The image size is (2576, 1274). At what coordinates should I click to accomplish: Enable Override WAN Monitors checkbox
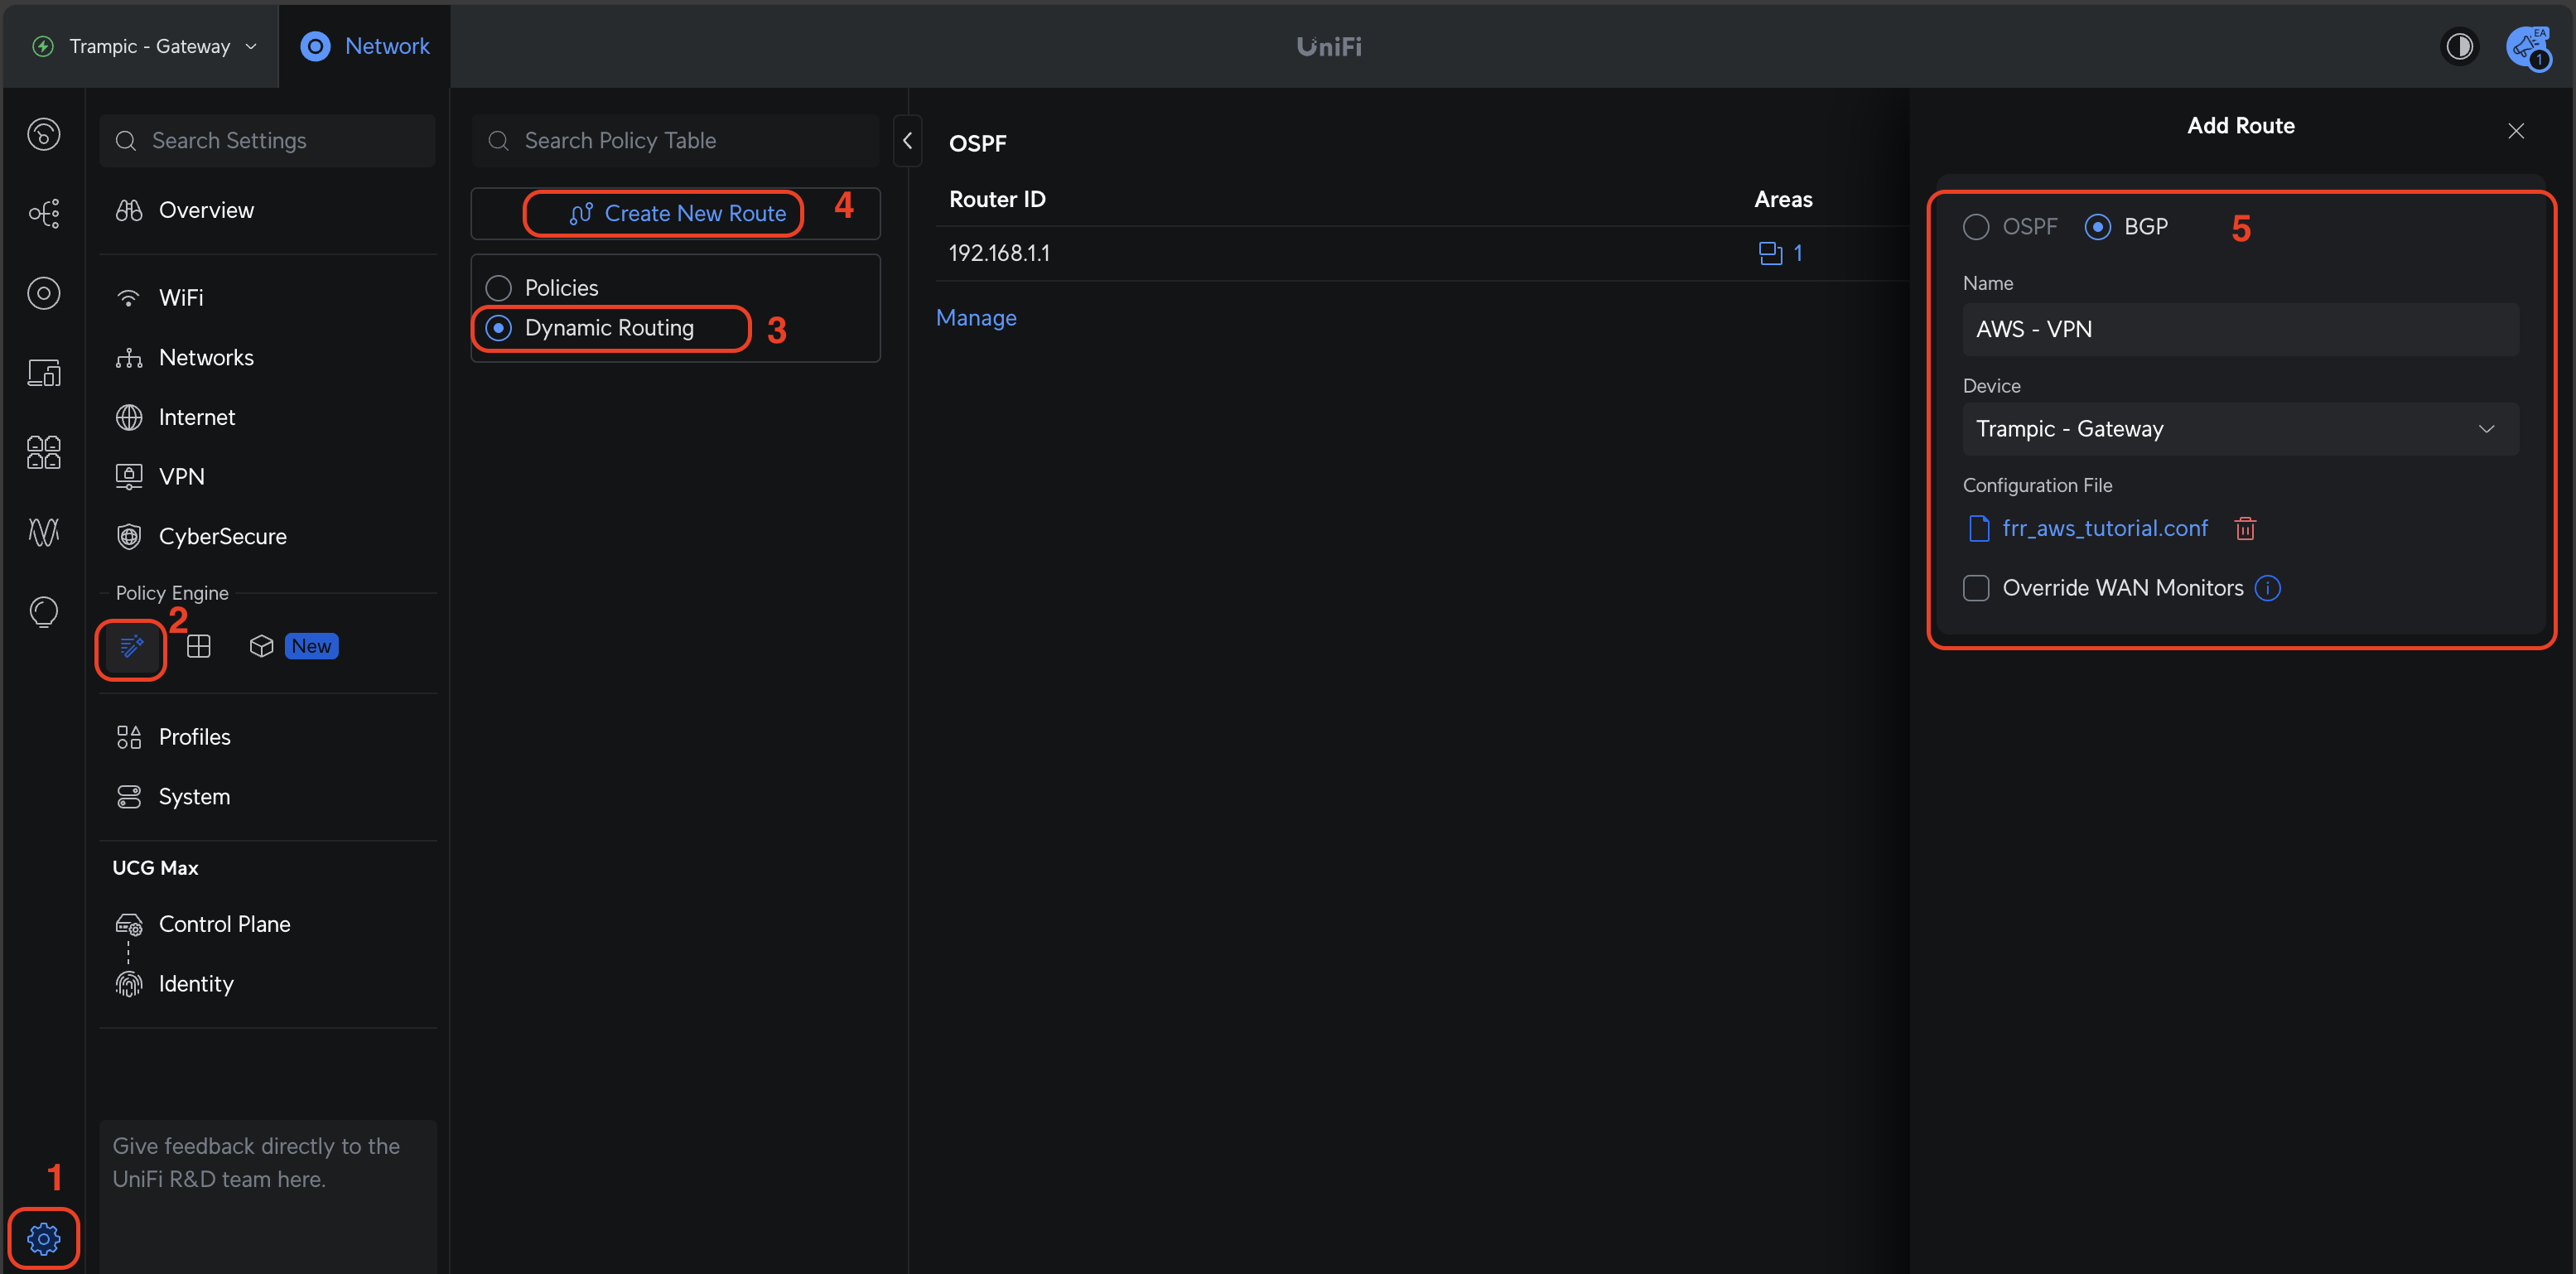click(1976, 588)
